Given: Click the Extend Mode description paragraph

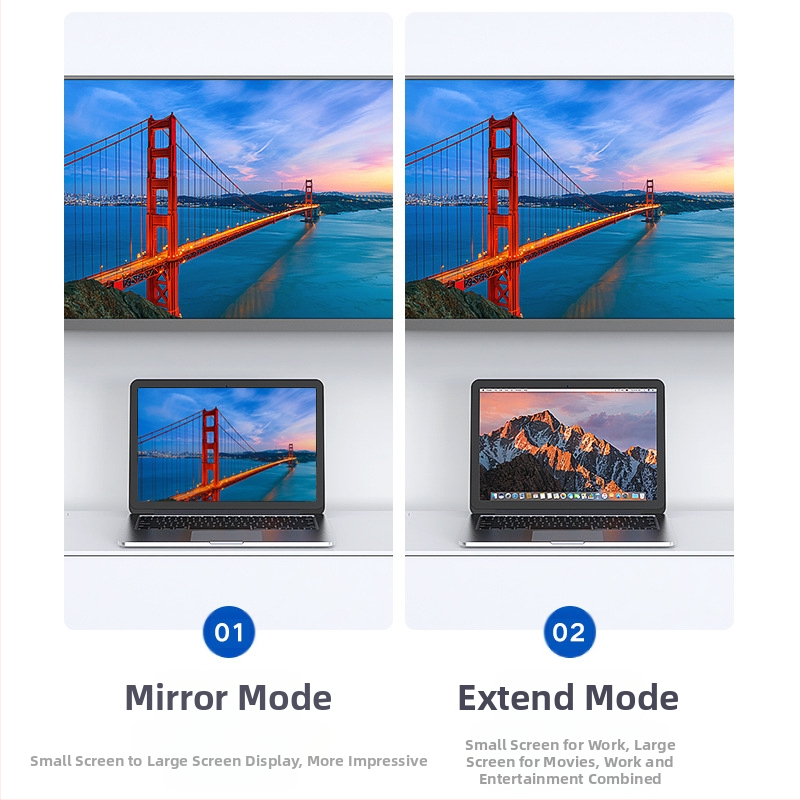Looking at the screenshot, I should point(570,762).
